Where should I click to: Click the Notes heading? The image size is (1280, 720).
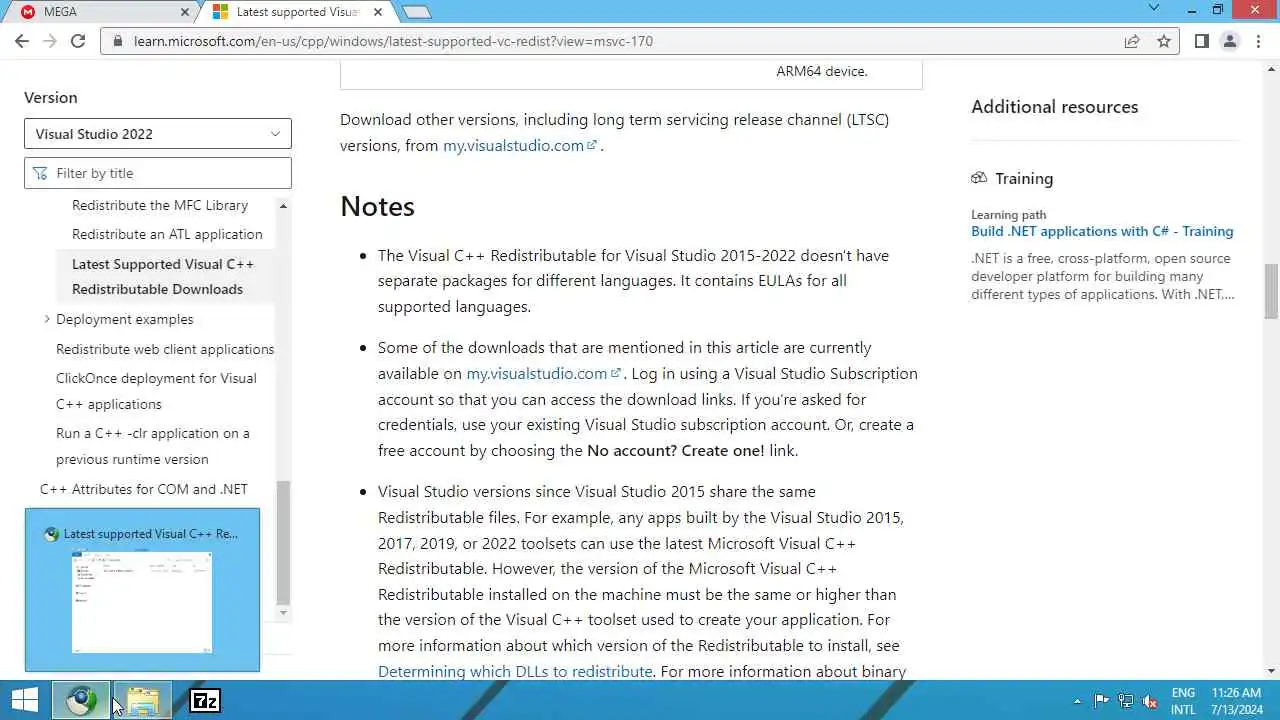coord(377,206)
